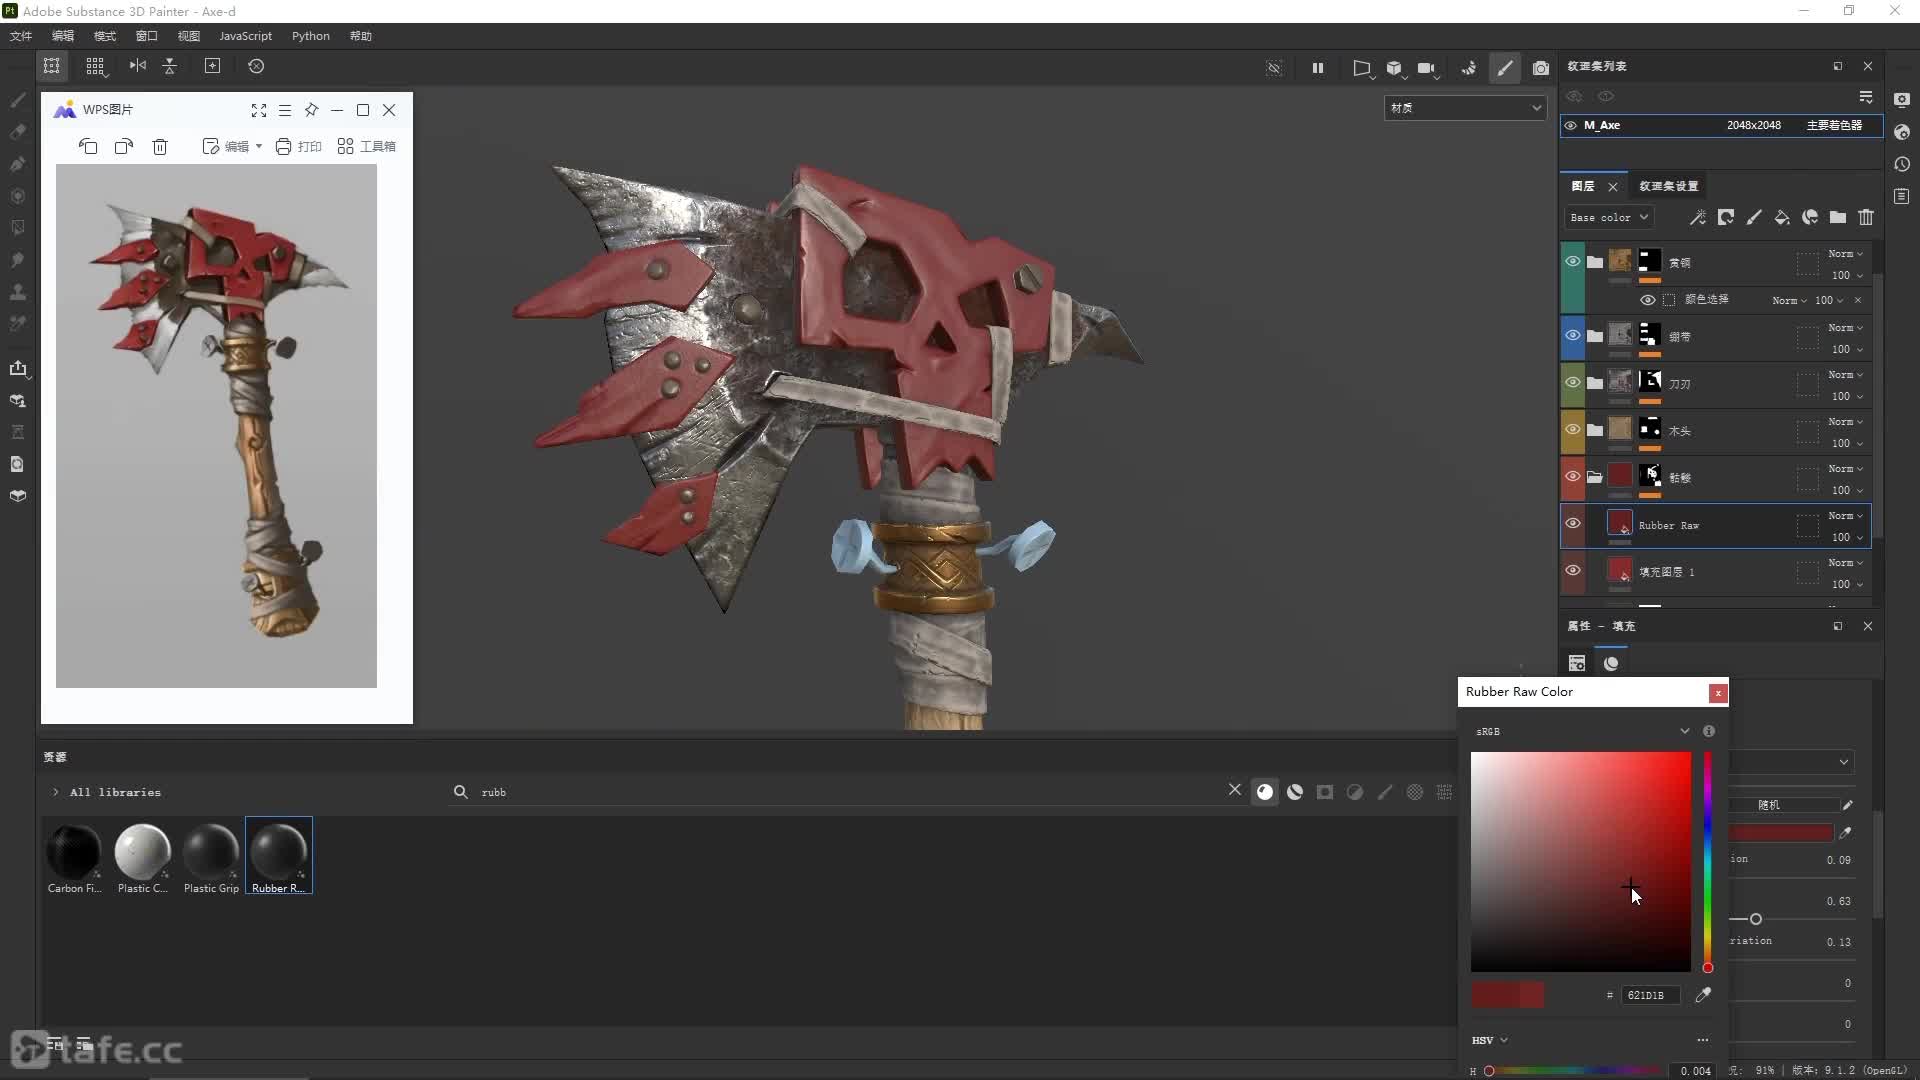
Task: Collapse the 骷髅 open folder icon
Action: pos(1595,477)
